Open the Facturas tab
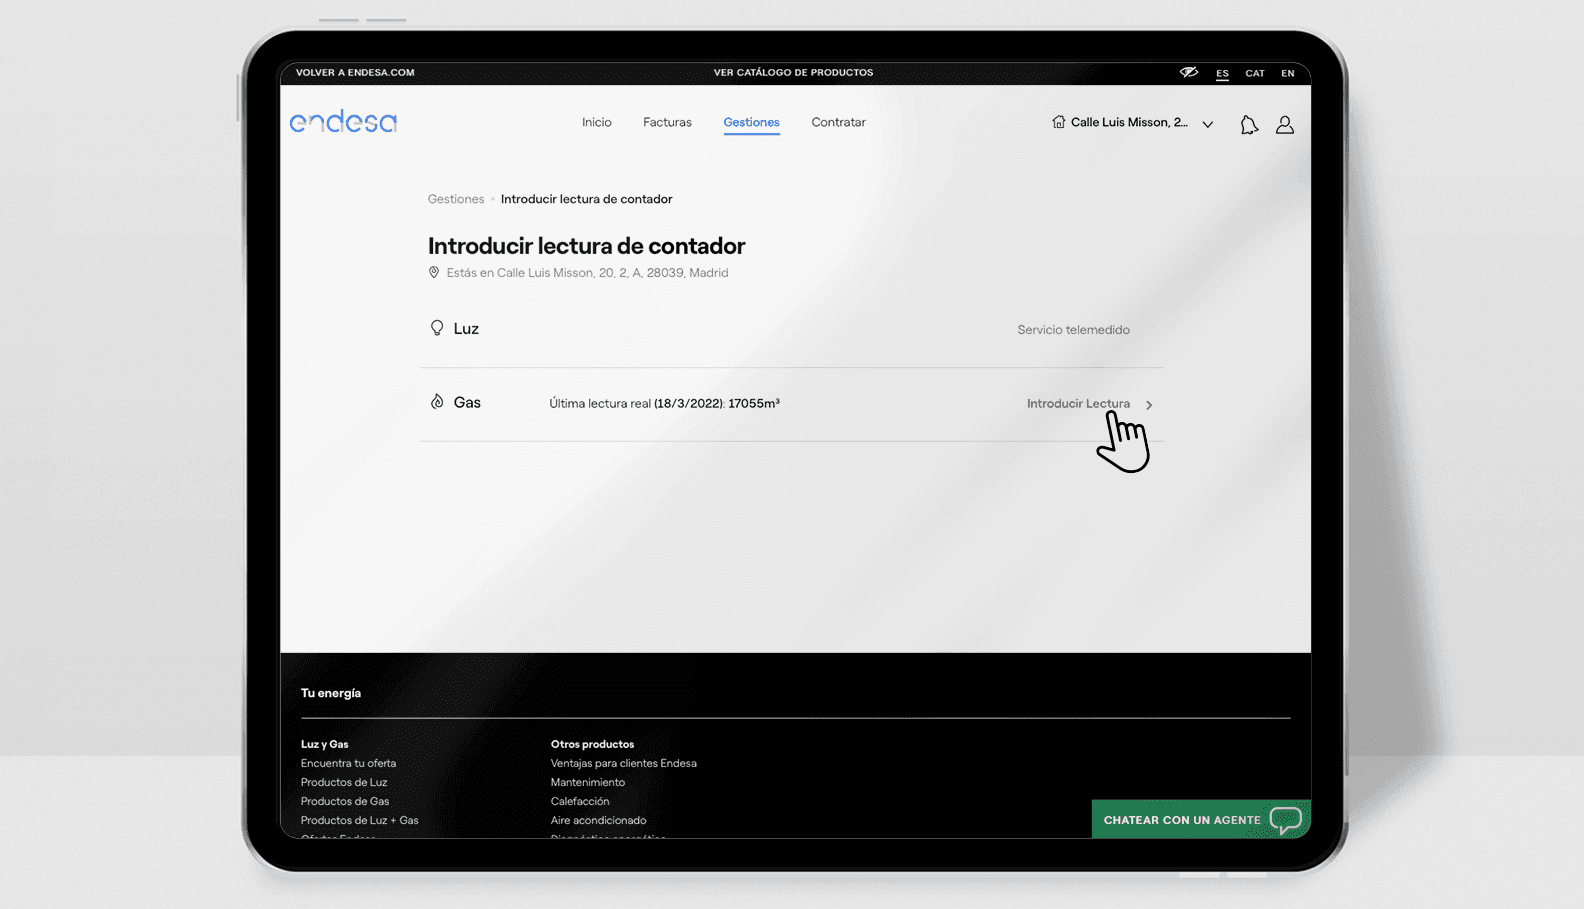1584x909 pixels. coord(667,122)
